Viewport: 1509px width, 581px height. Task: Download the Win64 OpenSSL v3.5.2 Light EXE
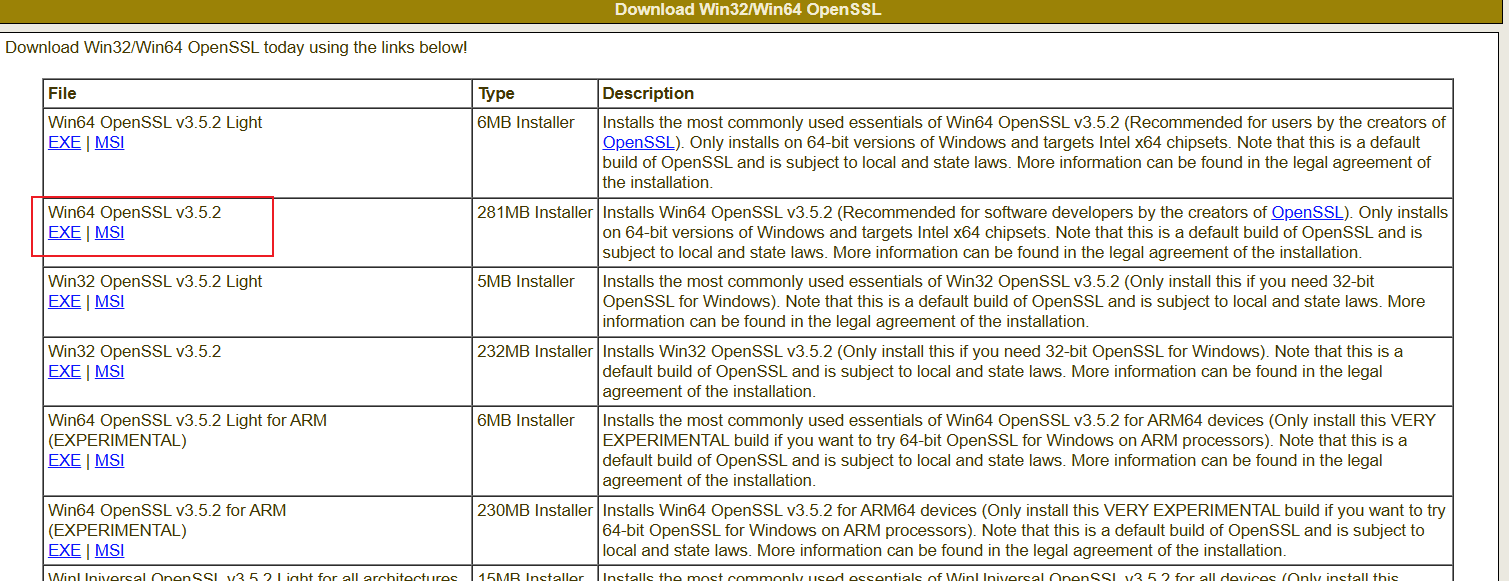pyautogui.click(x=64, y=143)
